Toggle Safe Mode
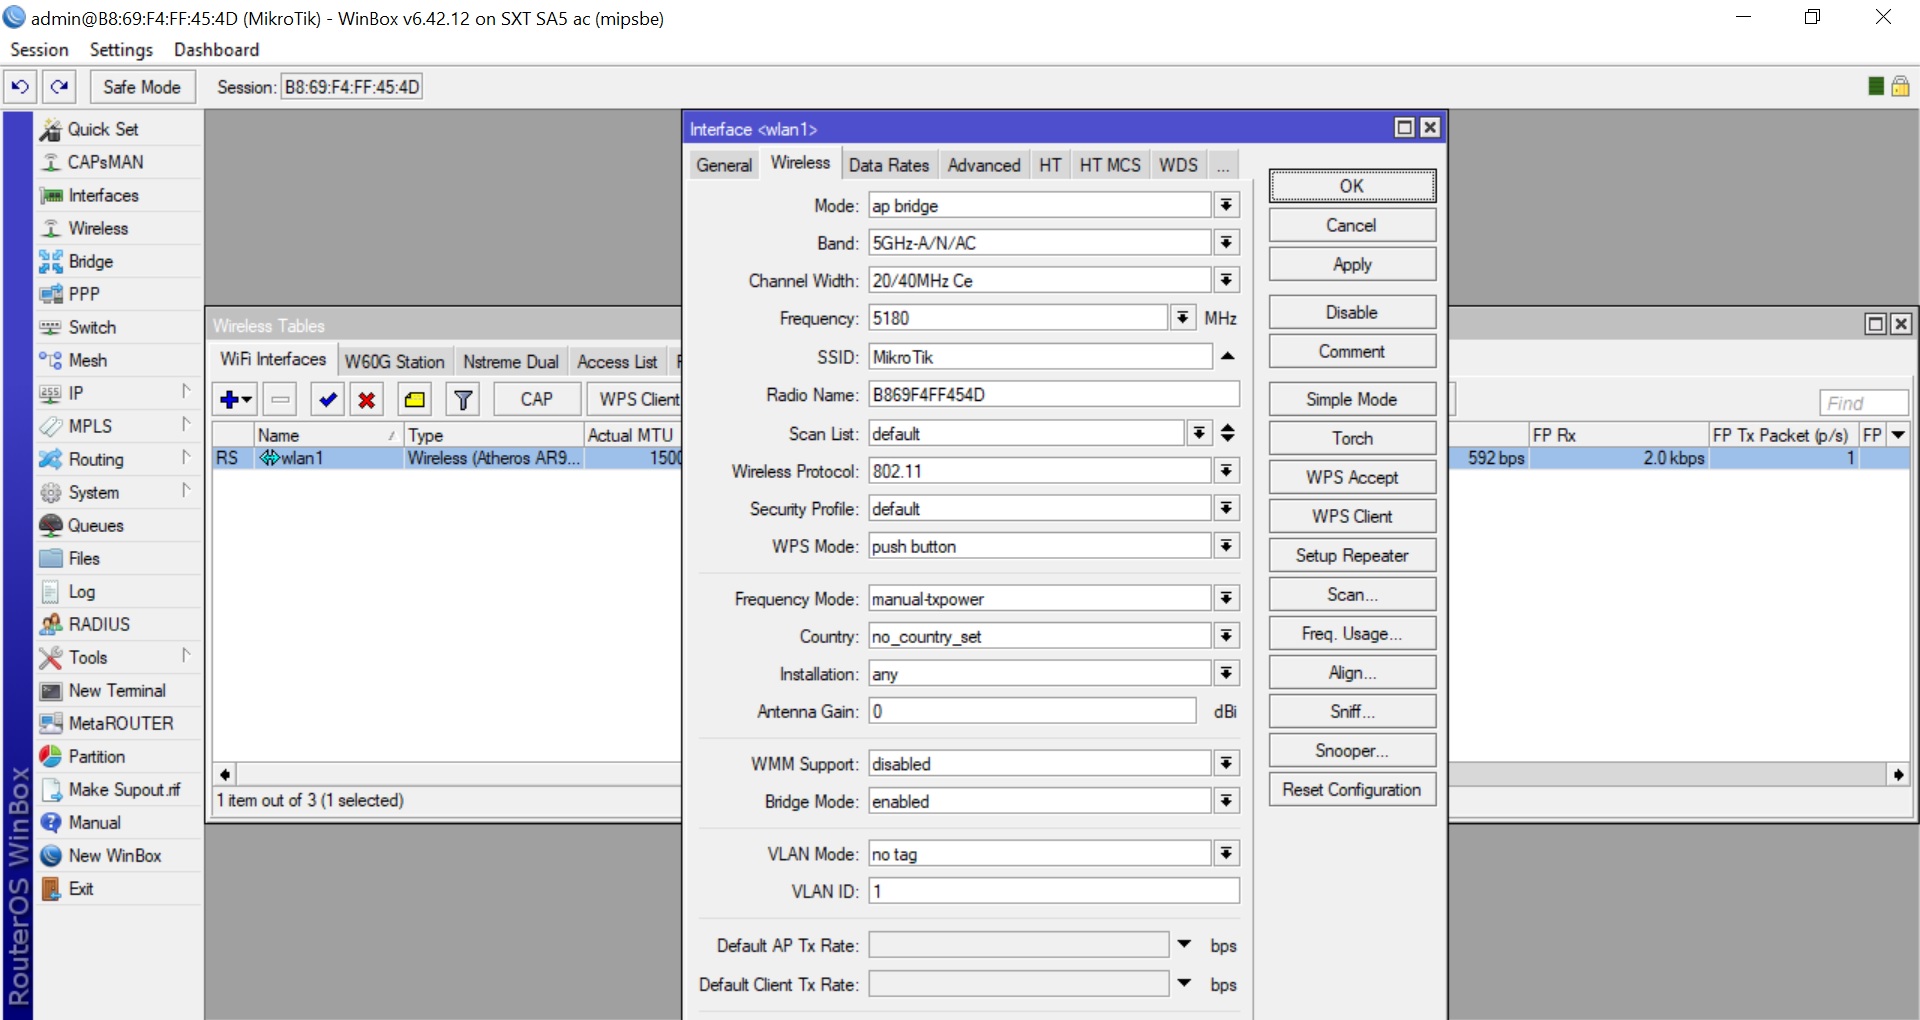 click(x=142, y=87)
